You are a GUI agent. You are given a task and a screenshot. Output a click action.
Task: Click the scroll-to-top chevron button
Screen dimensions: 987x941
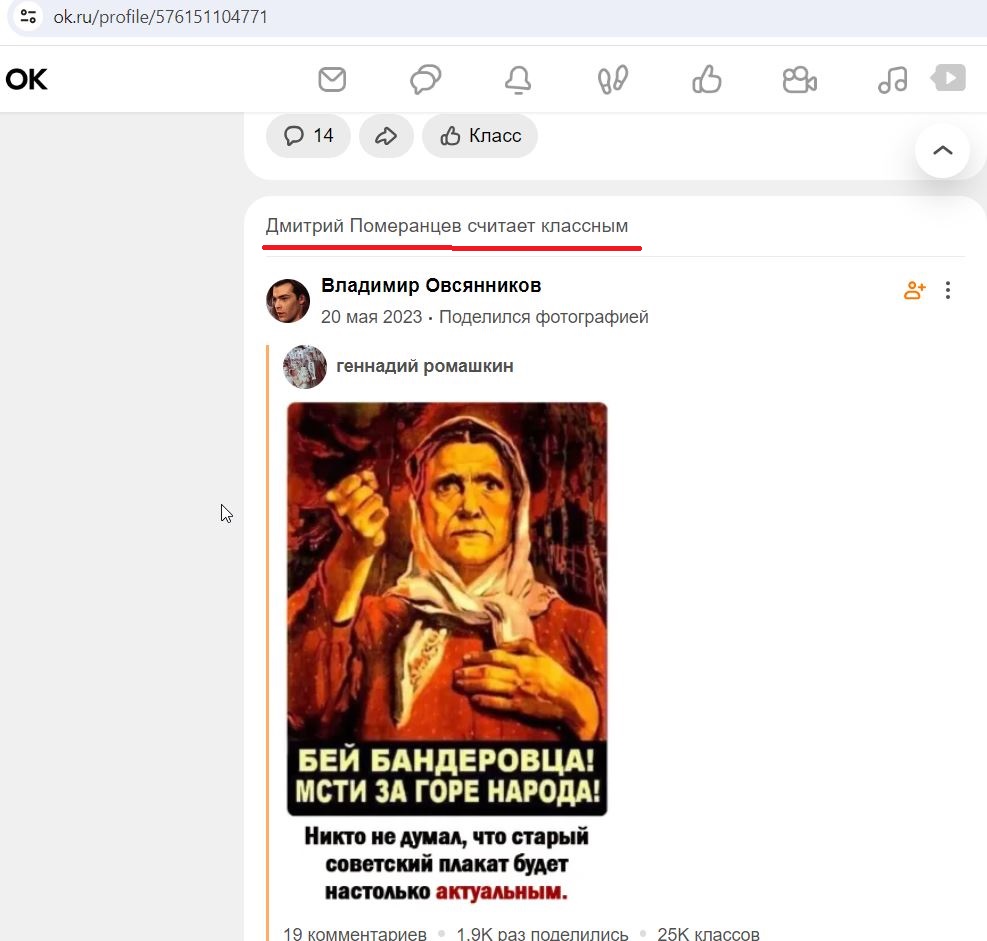tap(942, 150)
